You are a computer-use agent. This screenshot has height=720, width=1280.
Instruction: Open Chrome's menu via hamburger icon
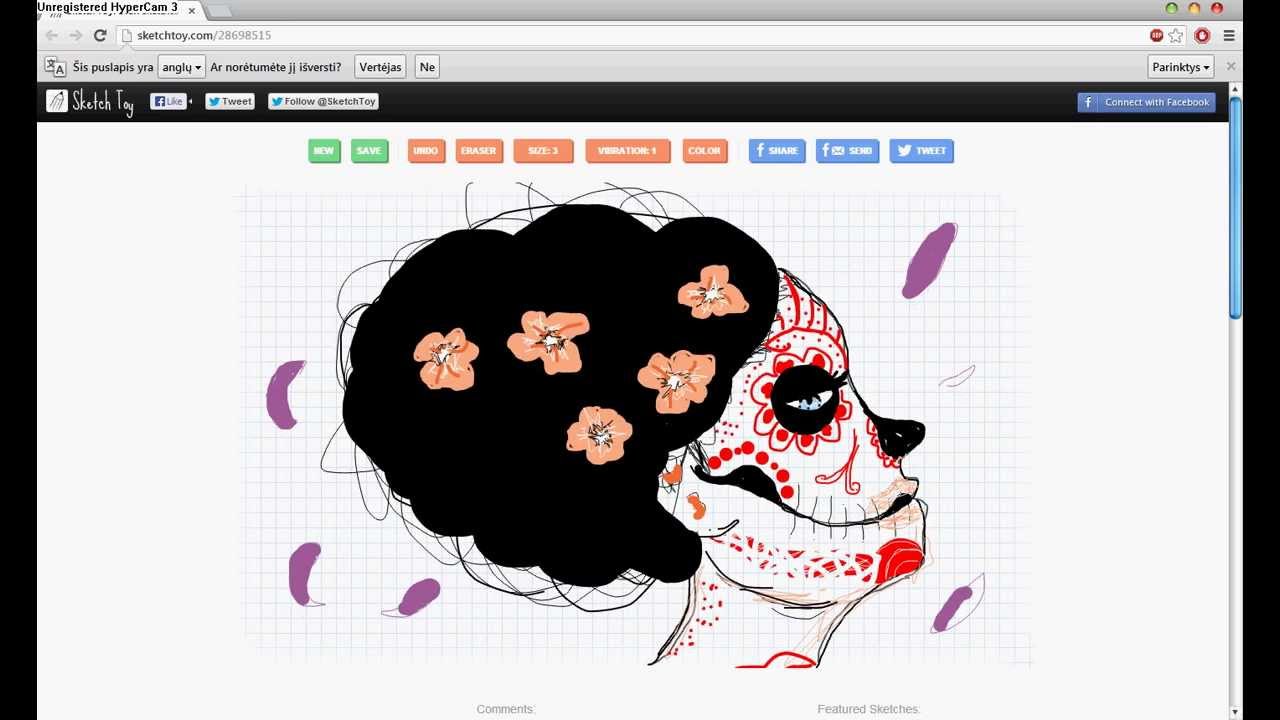tap(1228, 33)
